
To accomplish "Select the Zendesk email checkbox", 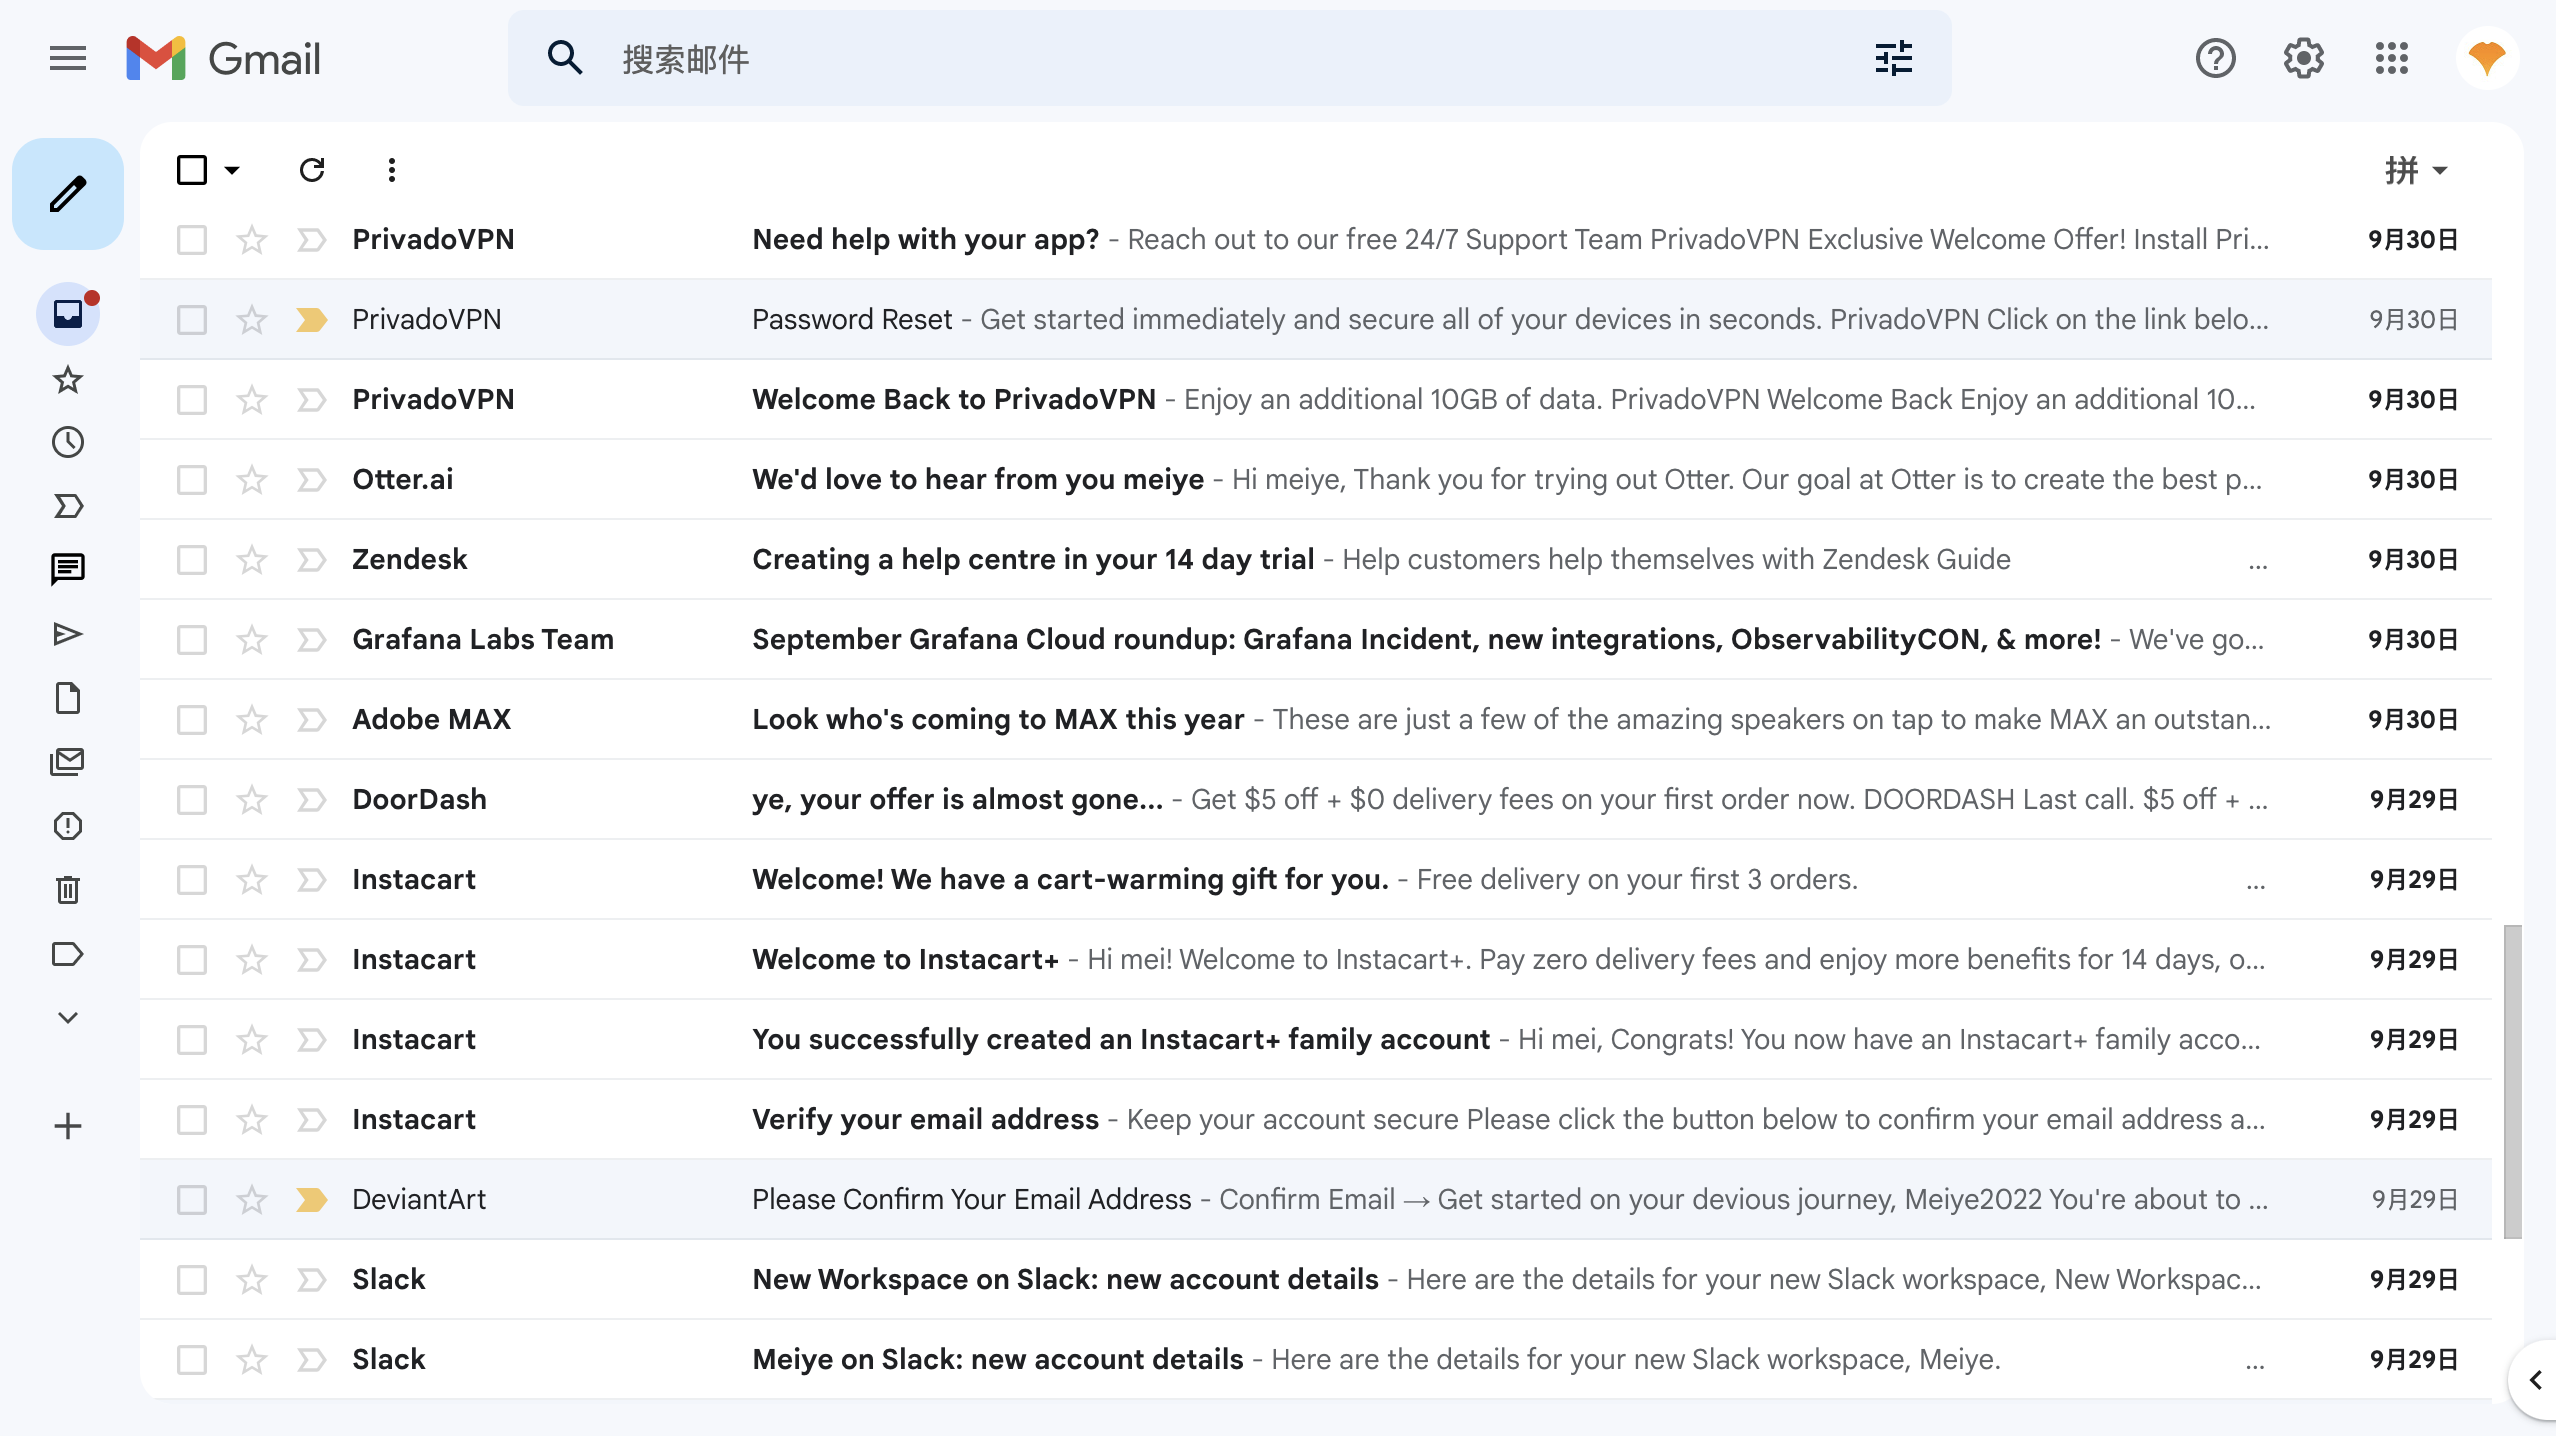I will 192,559.
